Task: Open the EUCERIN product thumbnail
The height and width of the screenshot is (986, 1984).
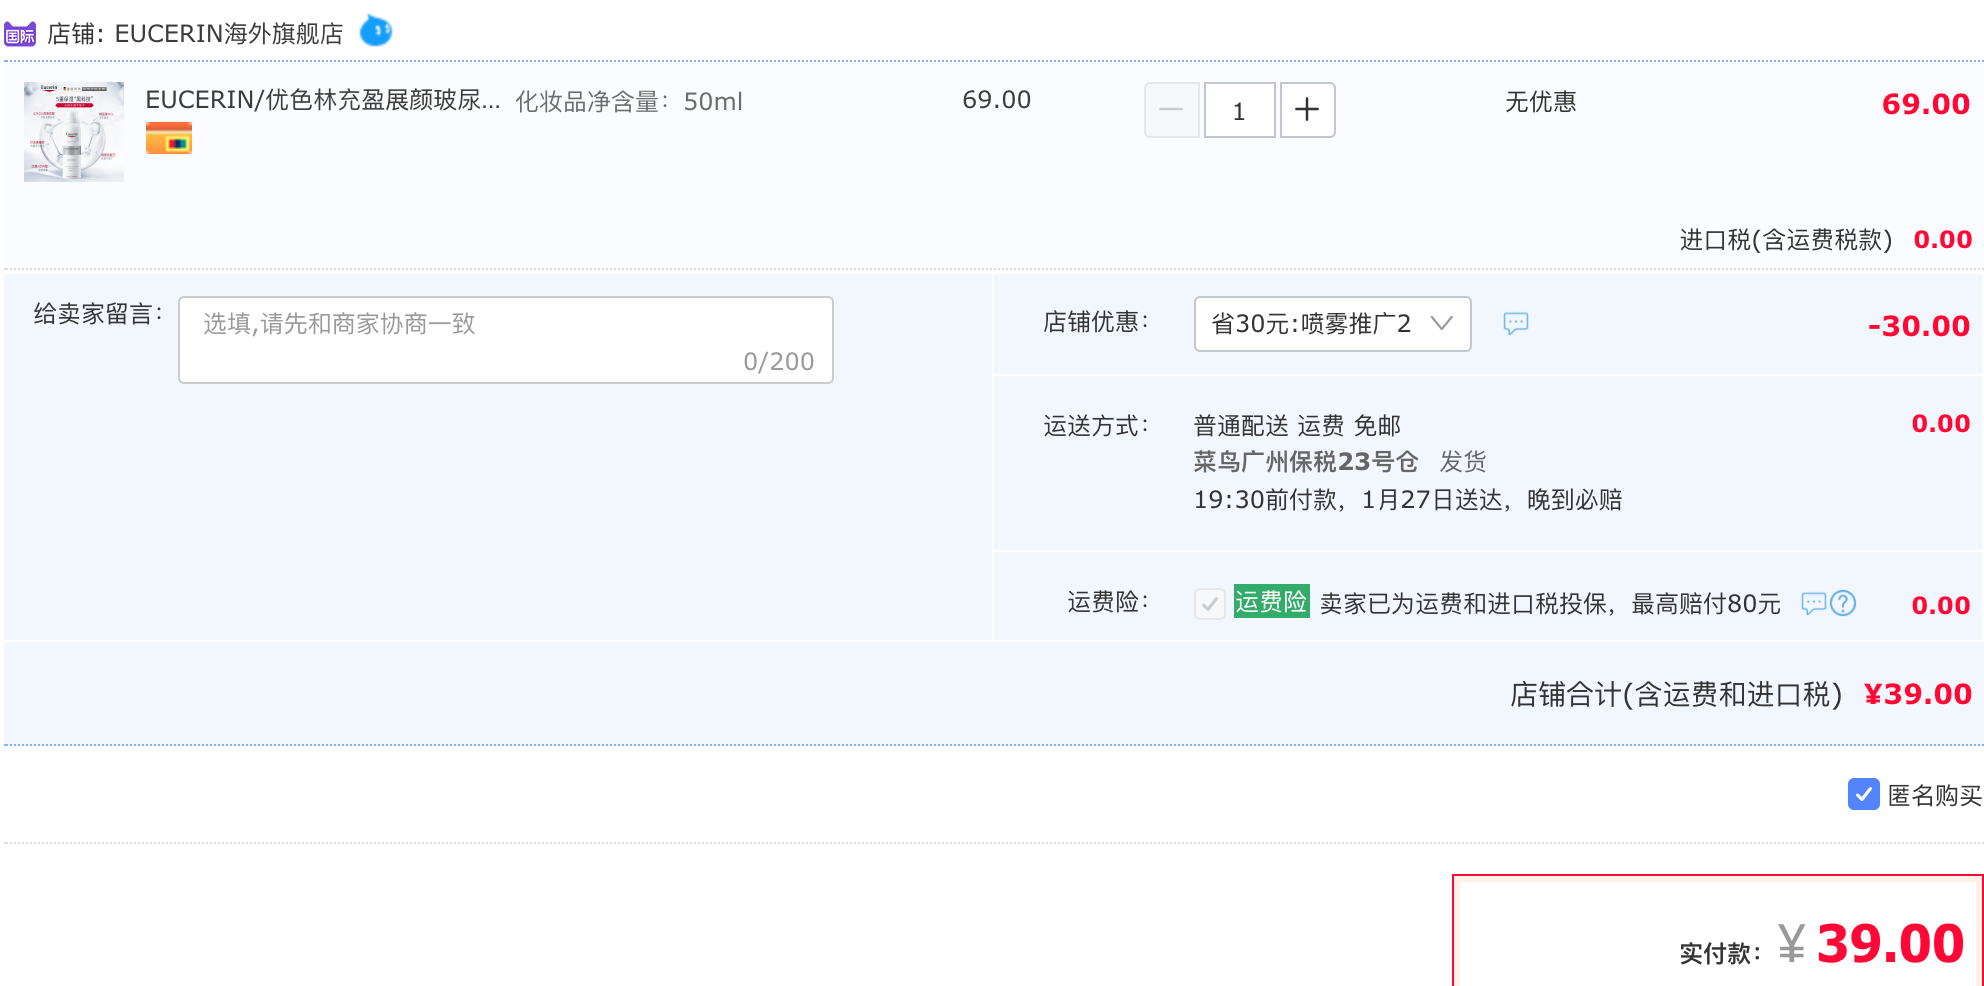Action: [74, 132]
